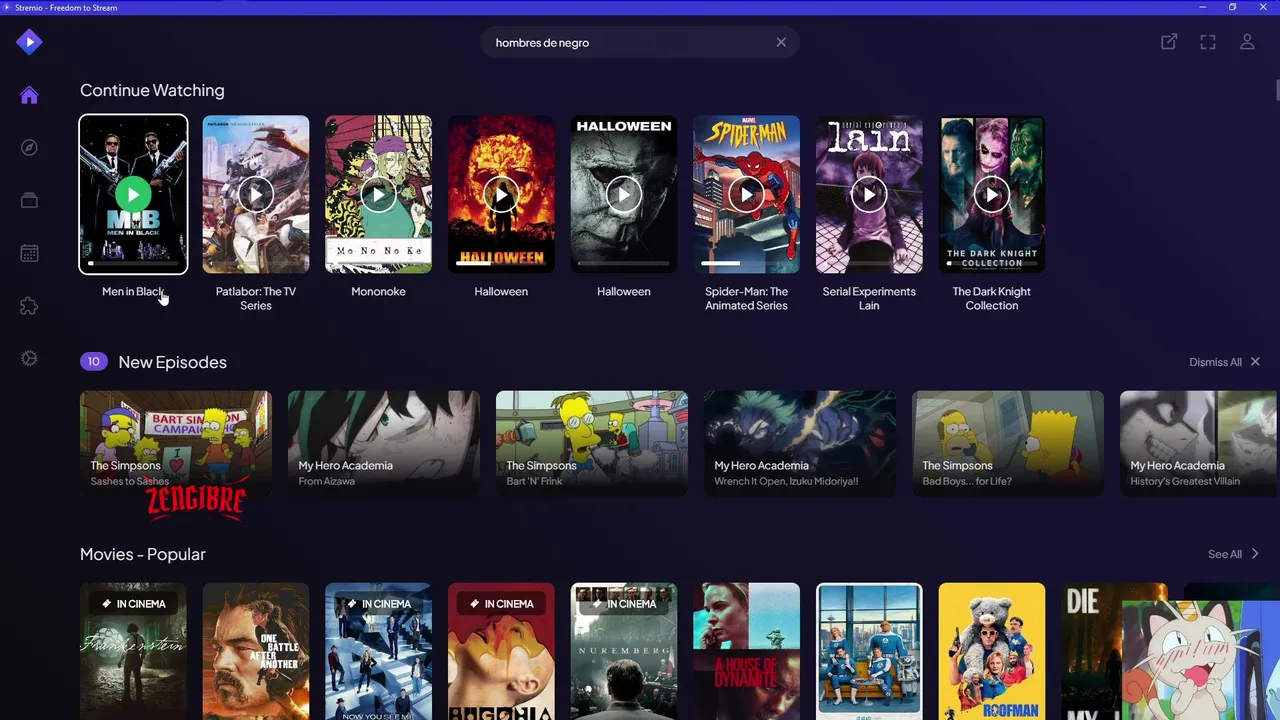Click the chevron arrow next to See All
Viewport: 1280px width, 720px height.
1255,554
